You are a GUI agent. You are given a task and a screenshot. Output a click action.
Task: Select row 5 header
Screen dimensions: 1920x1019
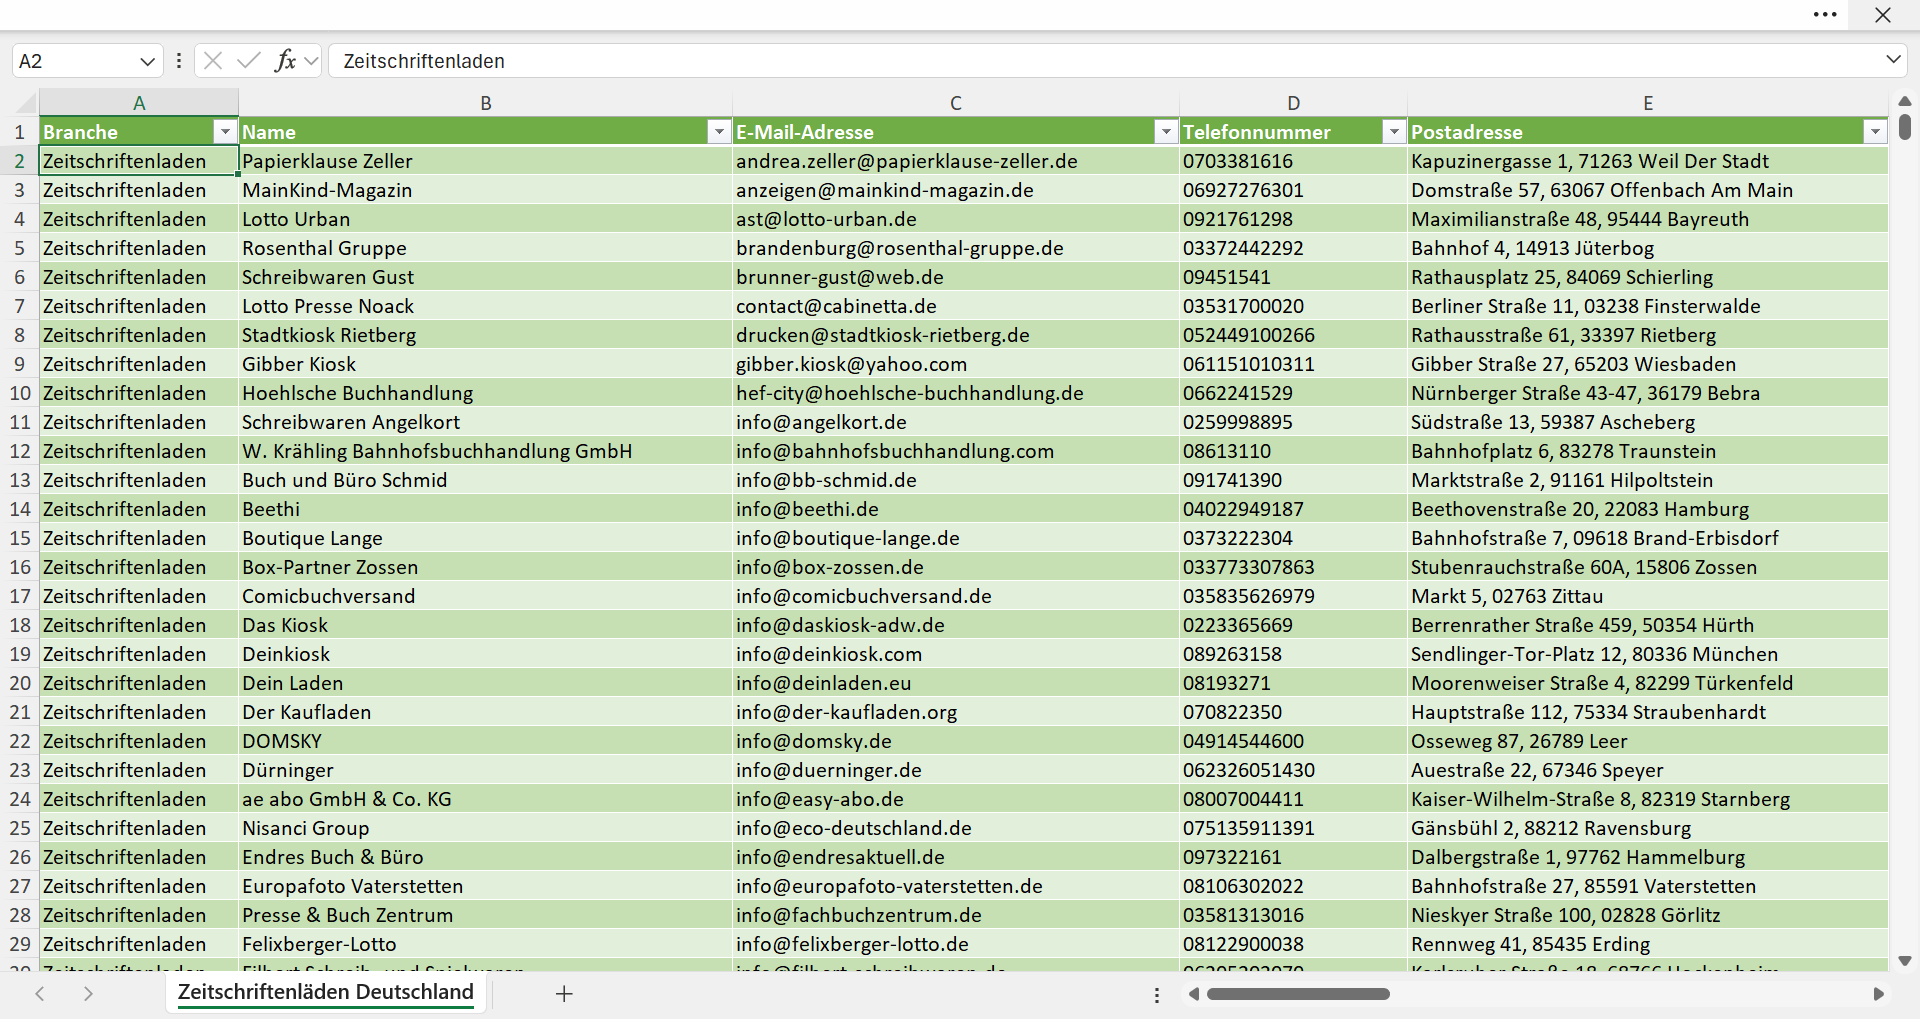click(x=19, y=248)
